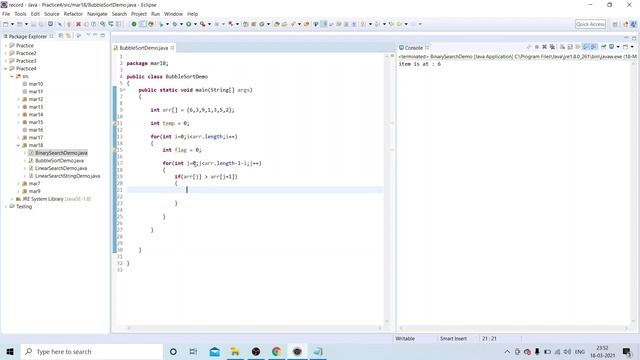
Task: Open the Navigate menu
Action: click(x=97, y=14)
